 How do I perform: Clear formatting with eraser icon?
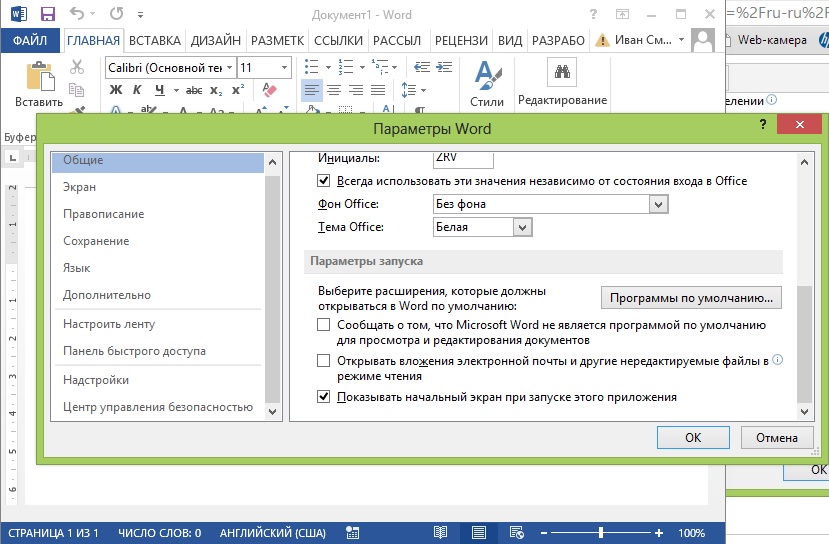269,90
